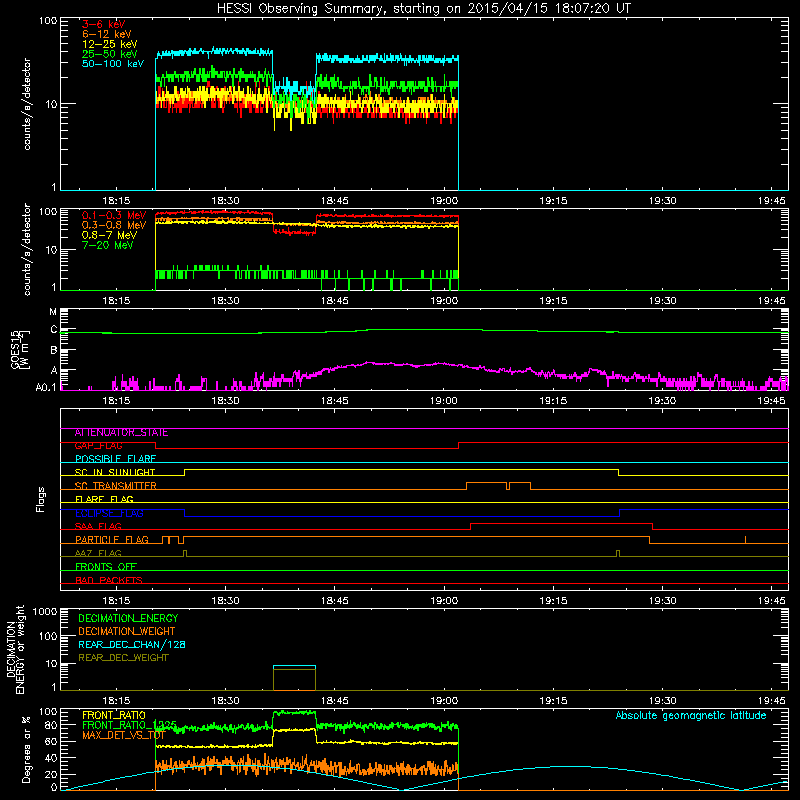The height and width of the screenshot is (800, 800).
Task: Click the 7-20 MeV legend entry
Action: 108,245
